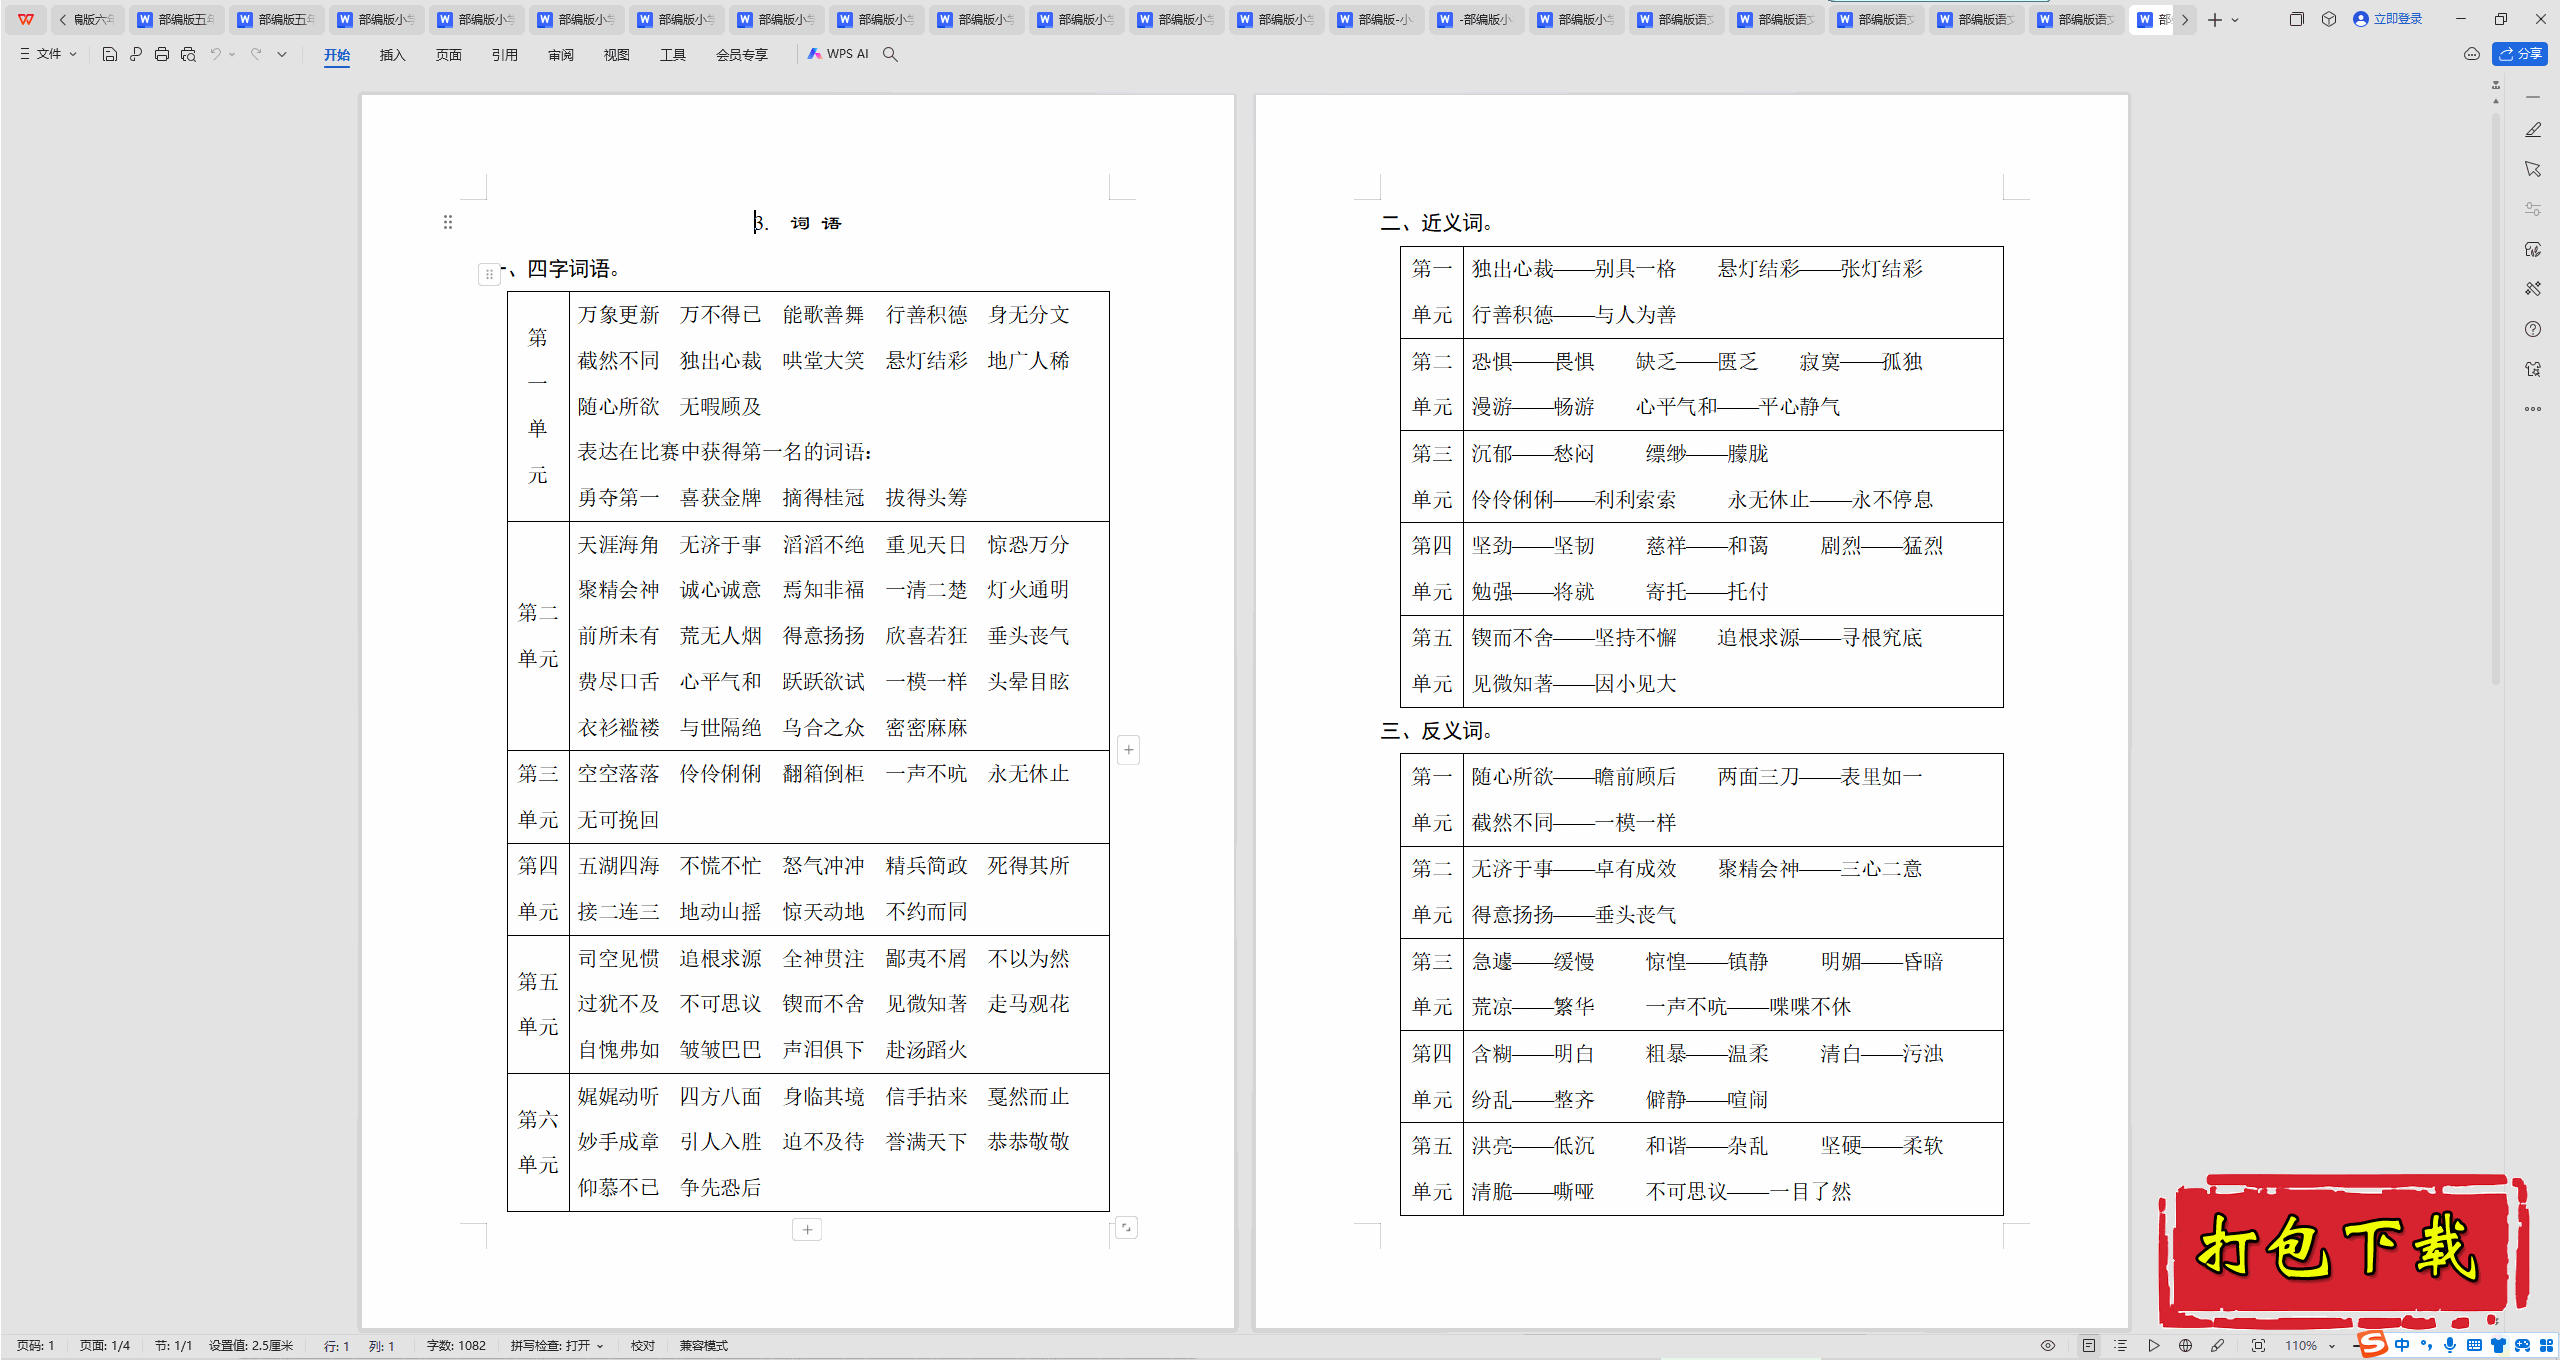Screen dimensions: 2560x1360
Task: Click the cloud comment icon beside Share
Action: point(2472,54)
